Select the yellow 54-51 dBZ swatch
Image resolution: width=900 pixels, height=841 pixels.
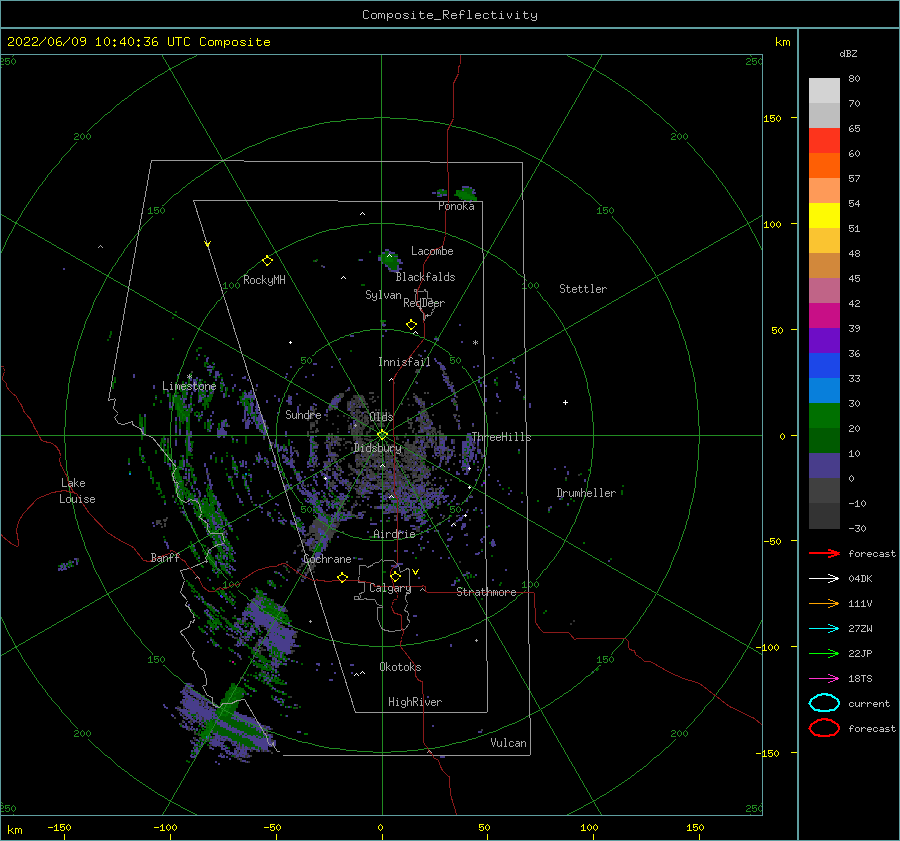[x=824, y=216]
